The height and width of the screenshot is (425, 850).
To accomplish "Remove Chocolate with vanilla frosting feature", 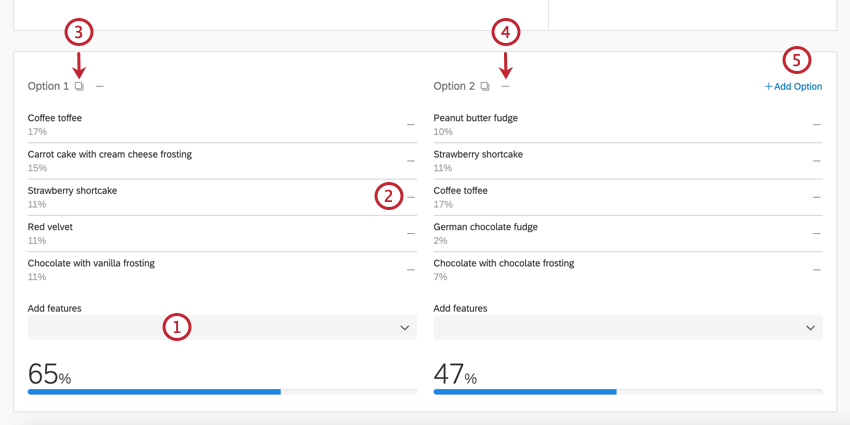I will coord(411,270).
